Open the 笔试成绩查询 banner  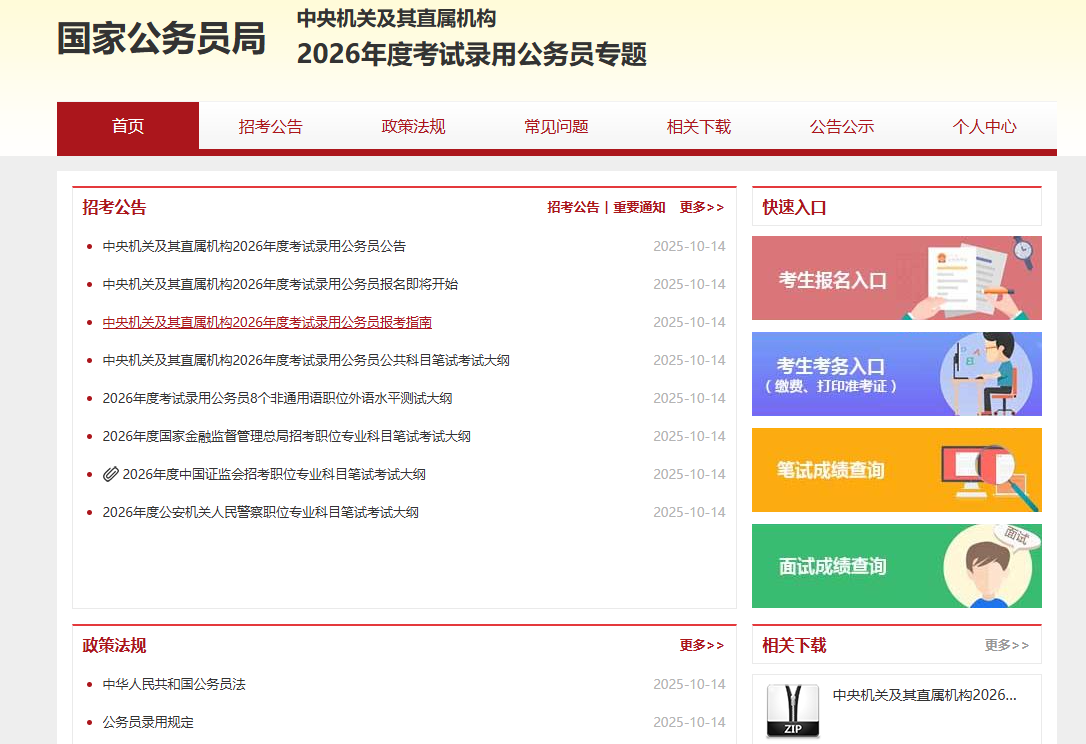pos(896,470)
